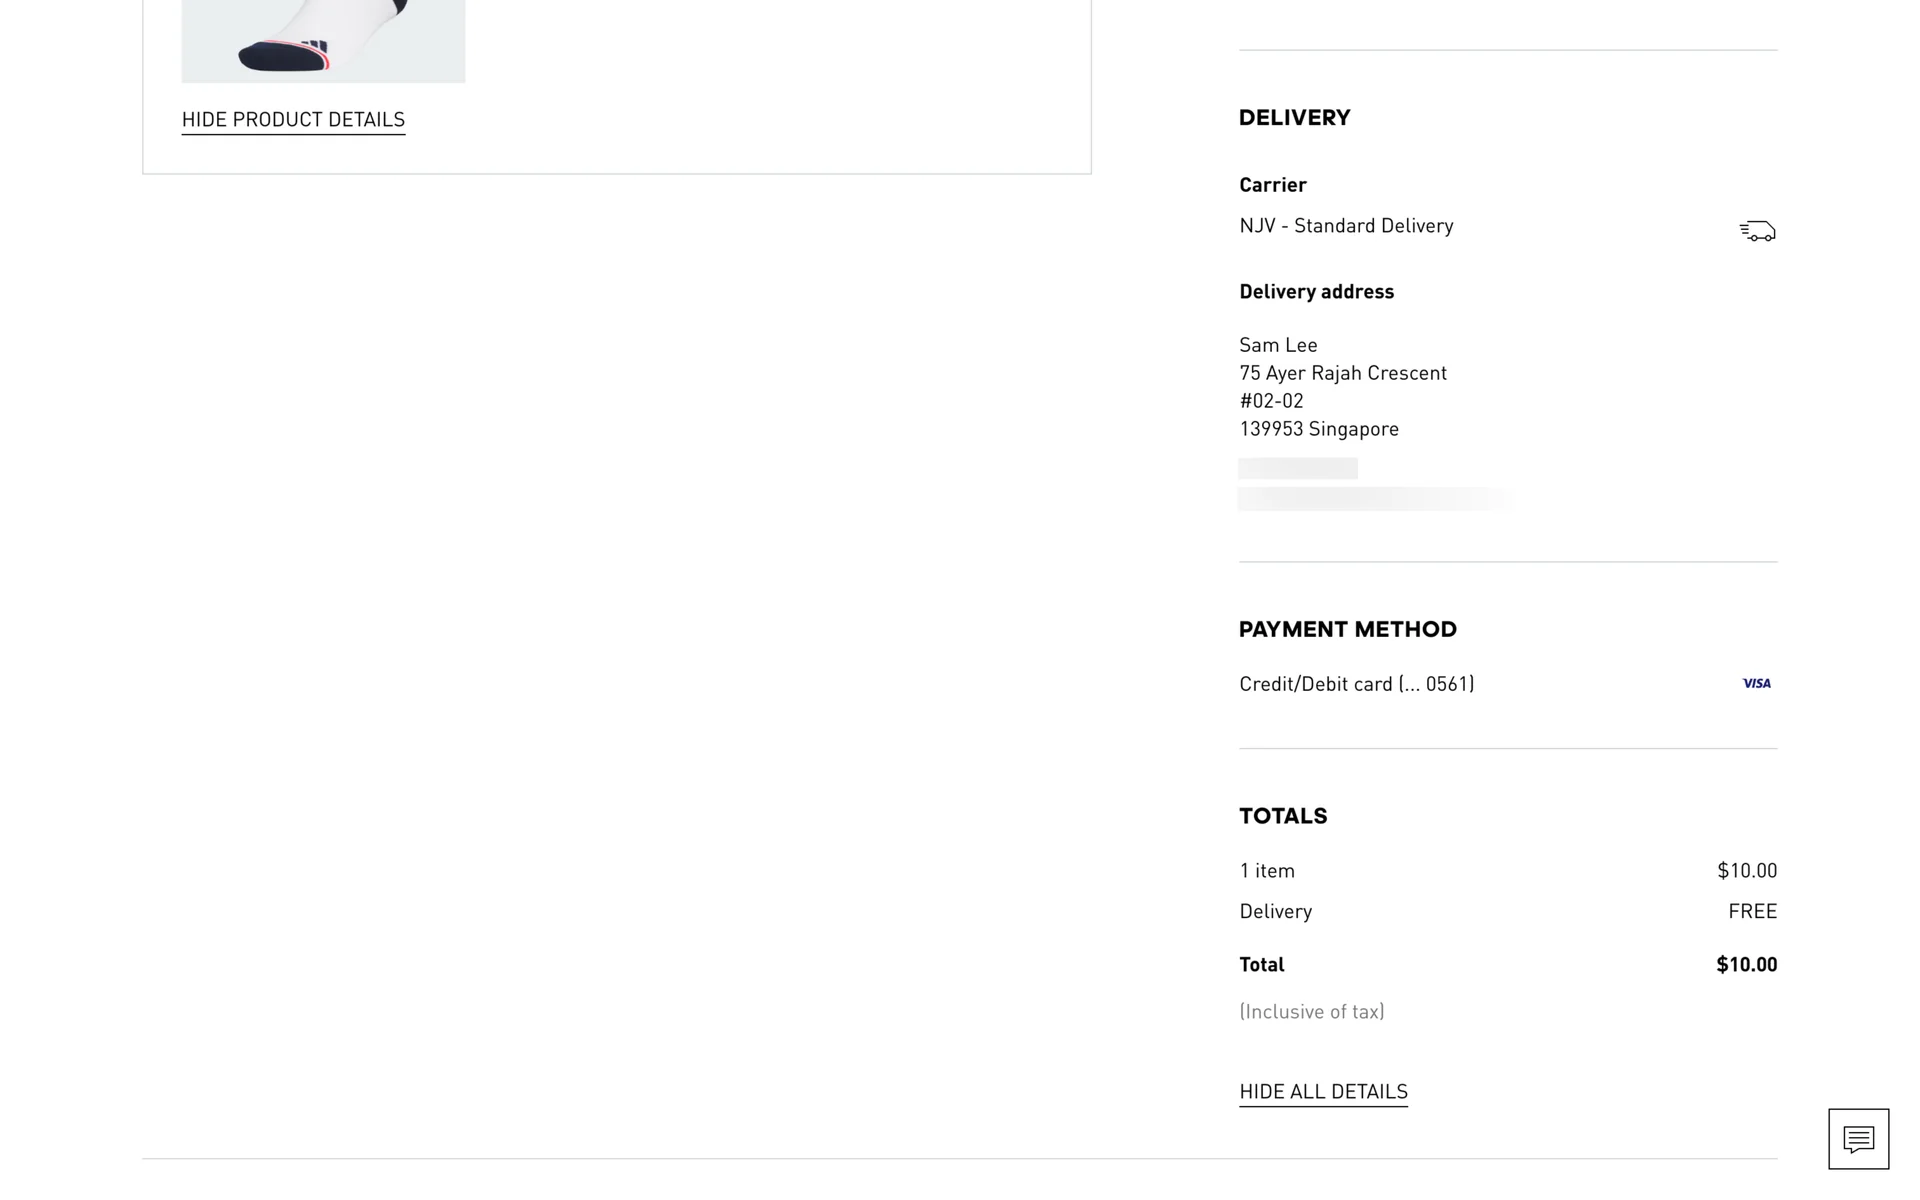
Task: Collapse the order summary via Hide All Details
Action: (x=1323, y=1092)
